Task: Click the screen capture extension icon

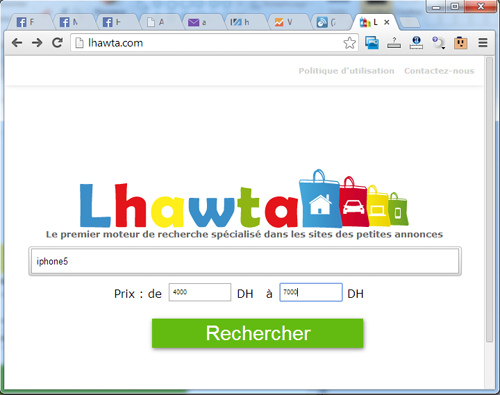Action: click(372, 43)
